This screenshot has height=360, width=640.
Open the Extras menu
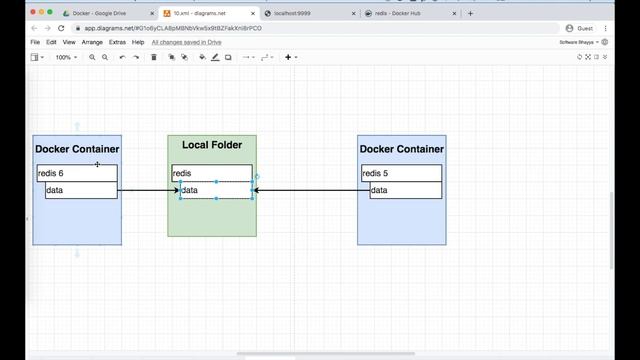pyautogui.click(x=117, y=42)
